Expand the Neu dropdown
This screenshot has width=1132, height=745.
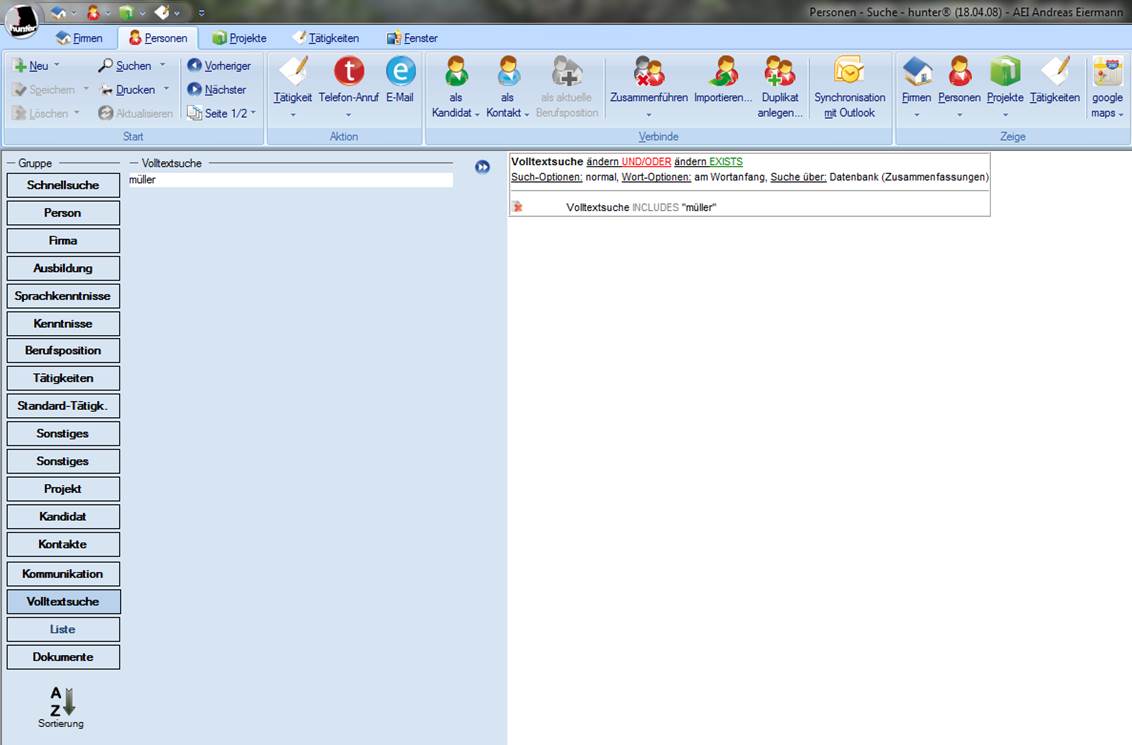coord(56,66)
